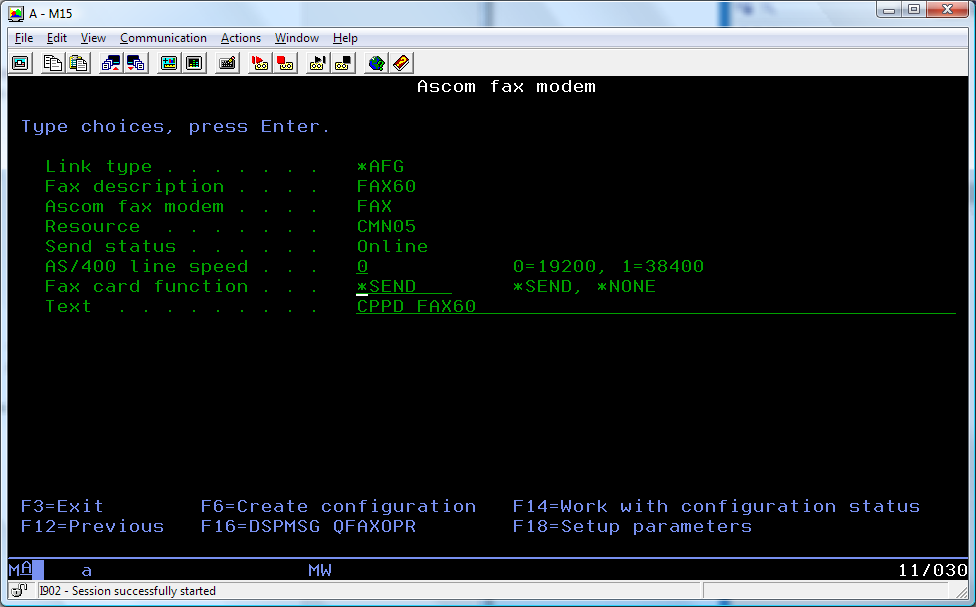Open the File menu
This screenshot has width=976, height=607.
pyautogui.click(x=24, y=38)
